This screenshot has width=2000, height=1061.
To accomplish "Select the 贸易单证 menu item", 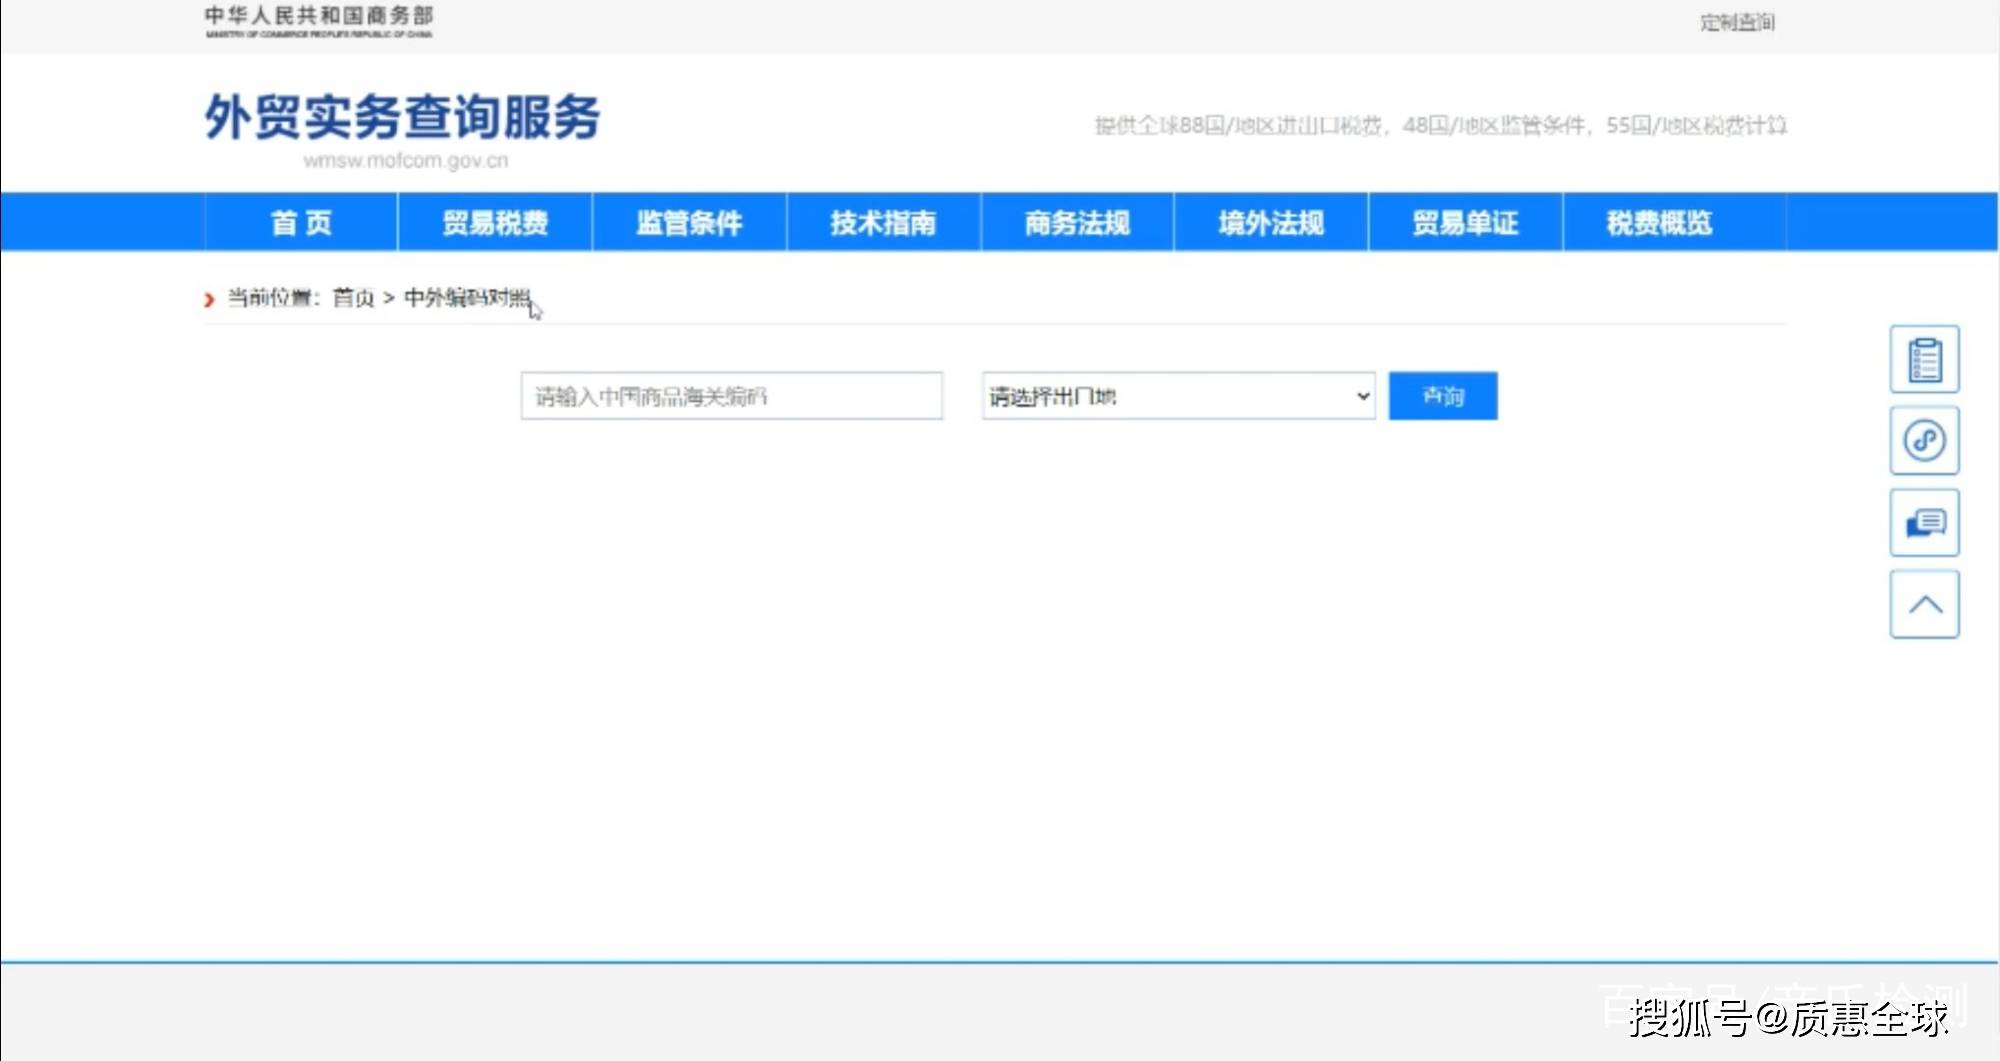I will (1465, 223).
